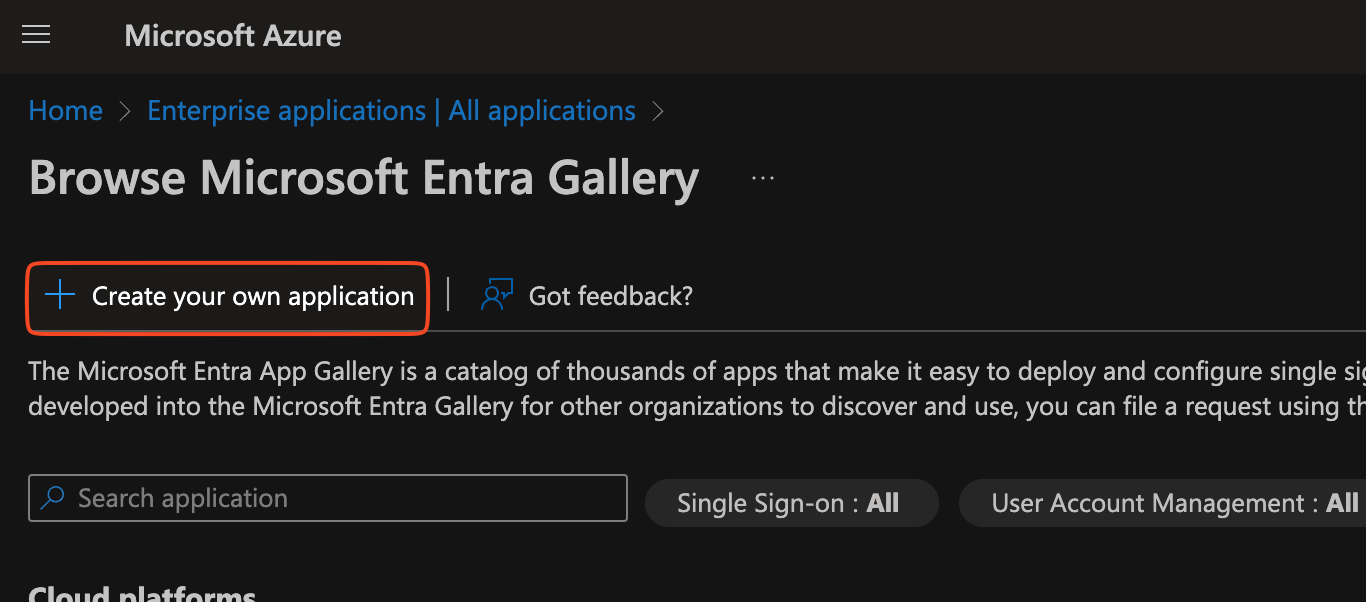This screenshot has height=602, width=1366.
Task: Click the magnifier icon in search box
Action: tap(53, 498)
